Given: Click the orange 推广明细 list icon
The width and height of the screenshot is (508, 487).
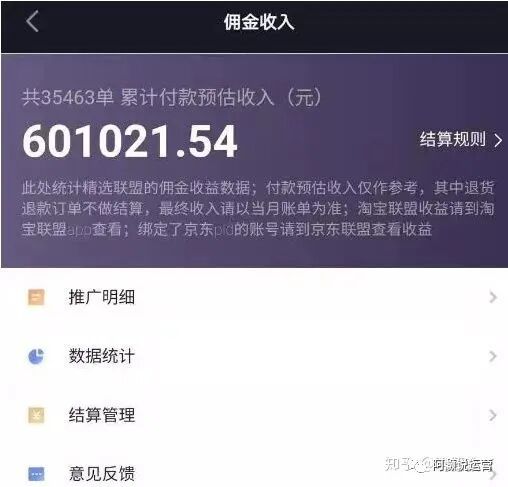Looking at the screenshot, I should coord(36,297).
